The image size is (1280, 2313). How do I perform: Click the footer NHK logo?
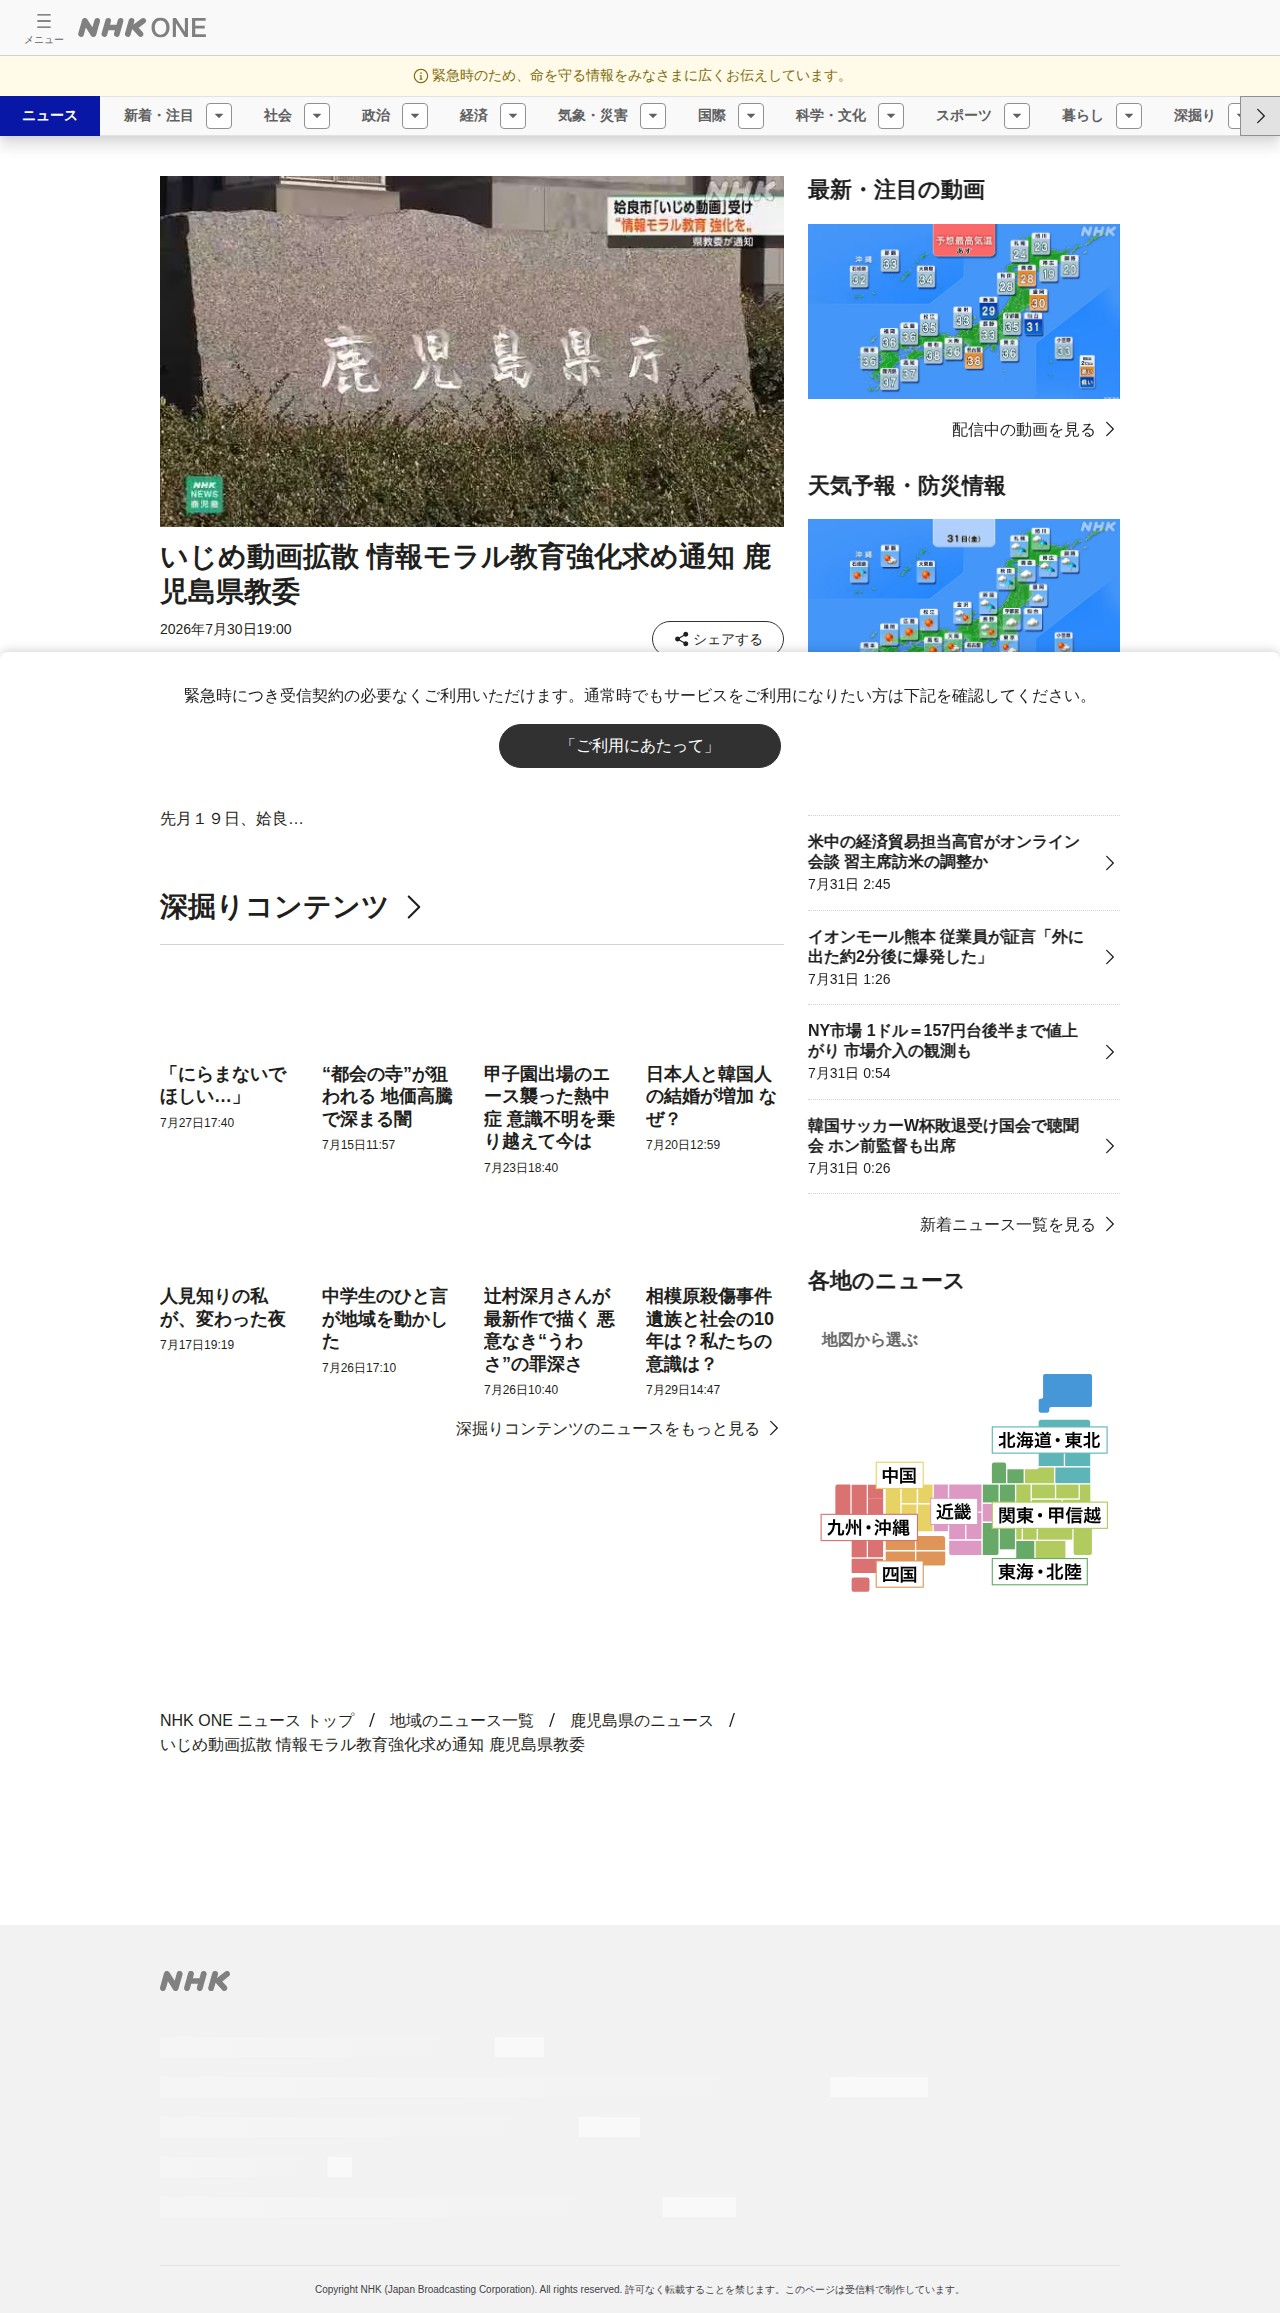pos(195,1981)
